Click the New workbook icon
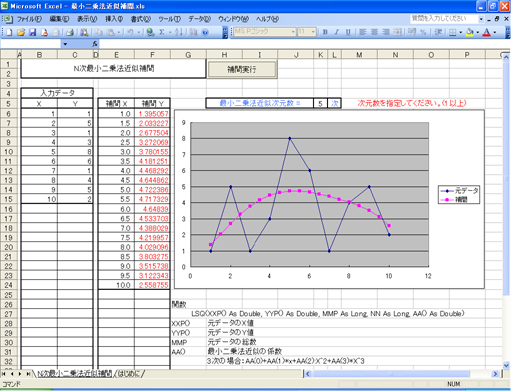The height and width of the screenshot is (391, 511). click(9, 32)
